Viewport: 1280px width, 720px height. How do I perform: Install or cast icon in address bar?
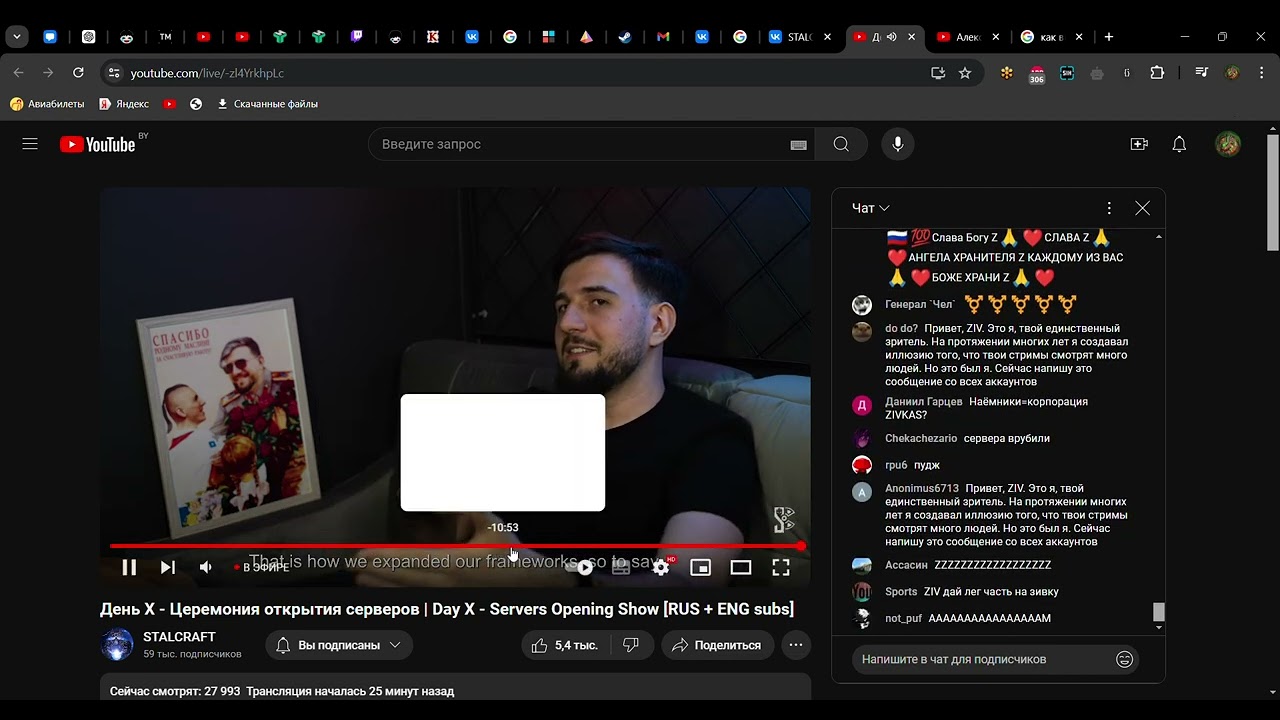coord(938,73)
